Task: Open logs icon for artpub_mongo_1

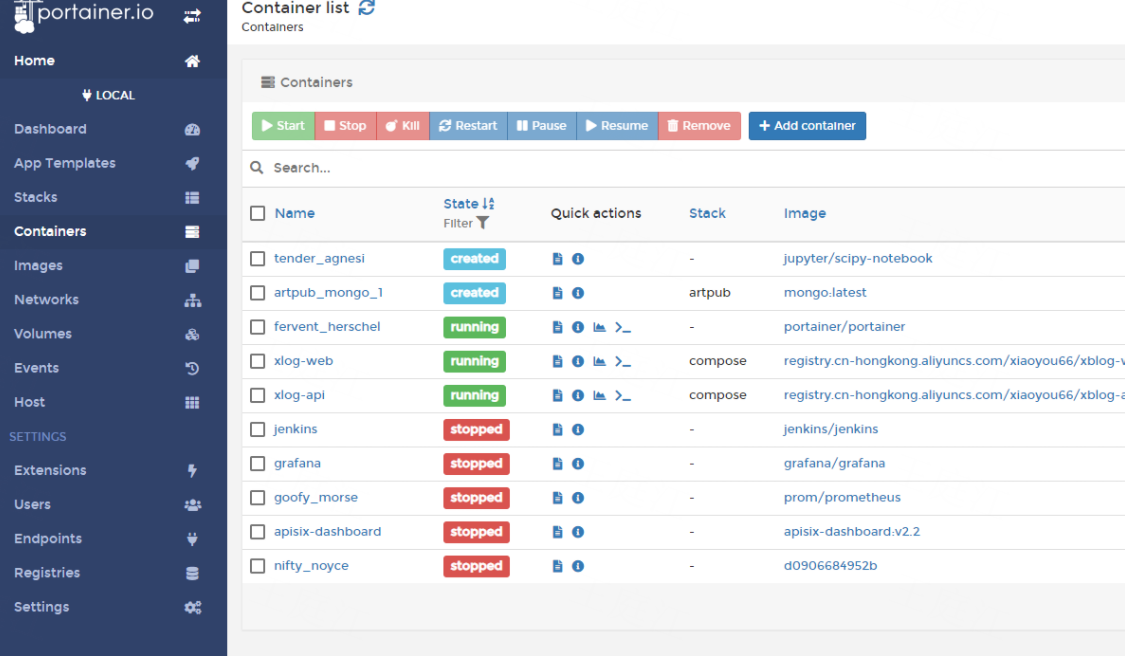Action: (557, 293)
